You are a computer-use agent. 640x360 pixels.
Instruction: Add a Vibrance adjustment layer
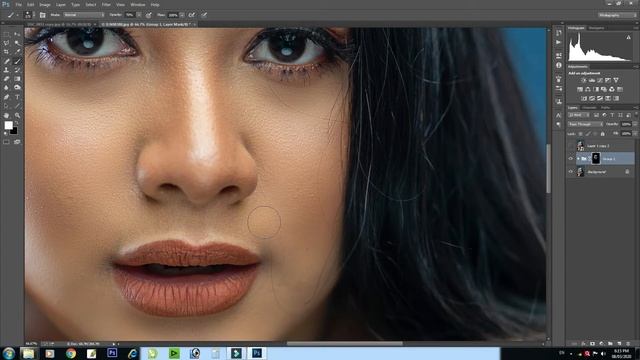pos(616,80)
